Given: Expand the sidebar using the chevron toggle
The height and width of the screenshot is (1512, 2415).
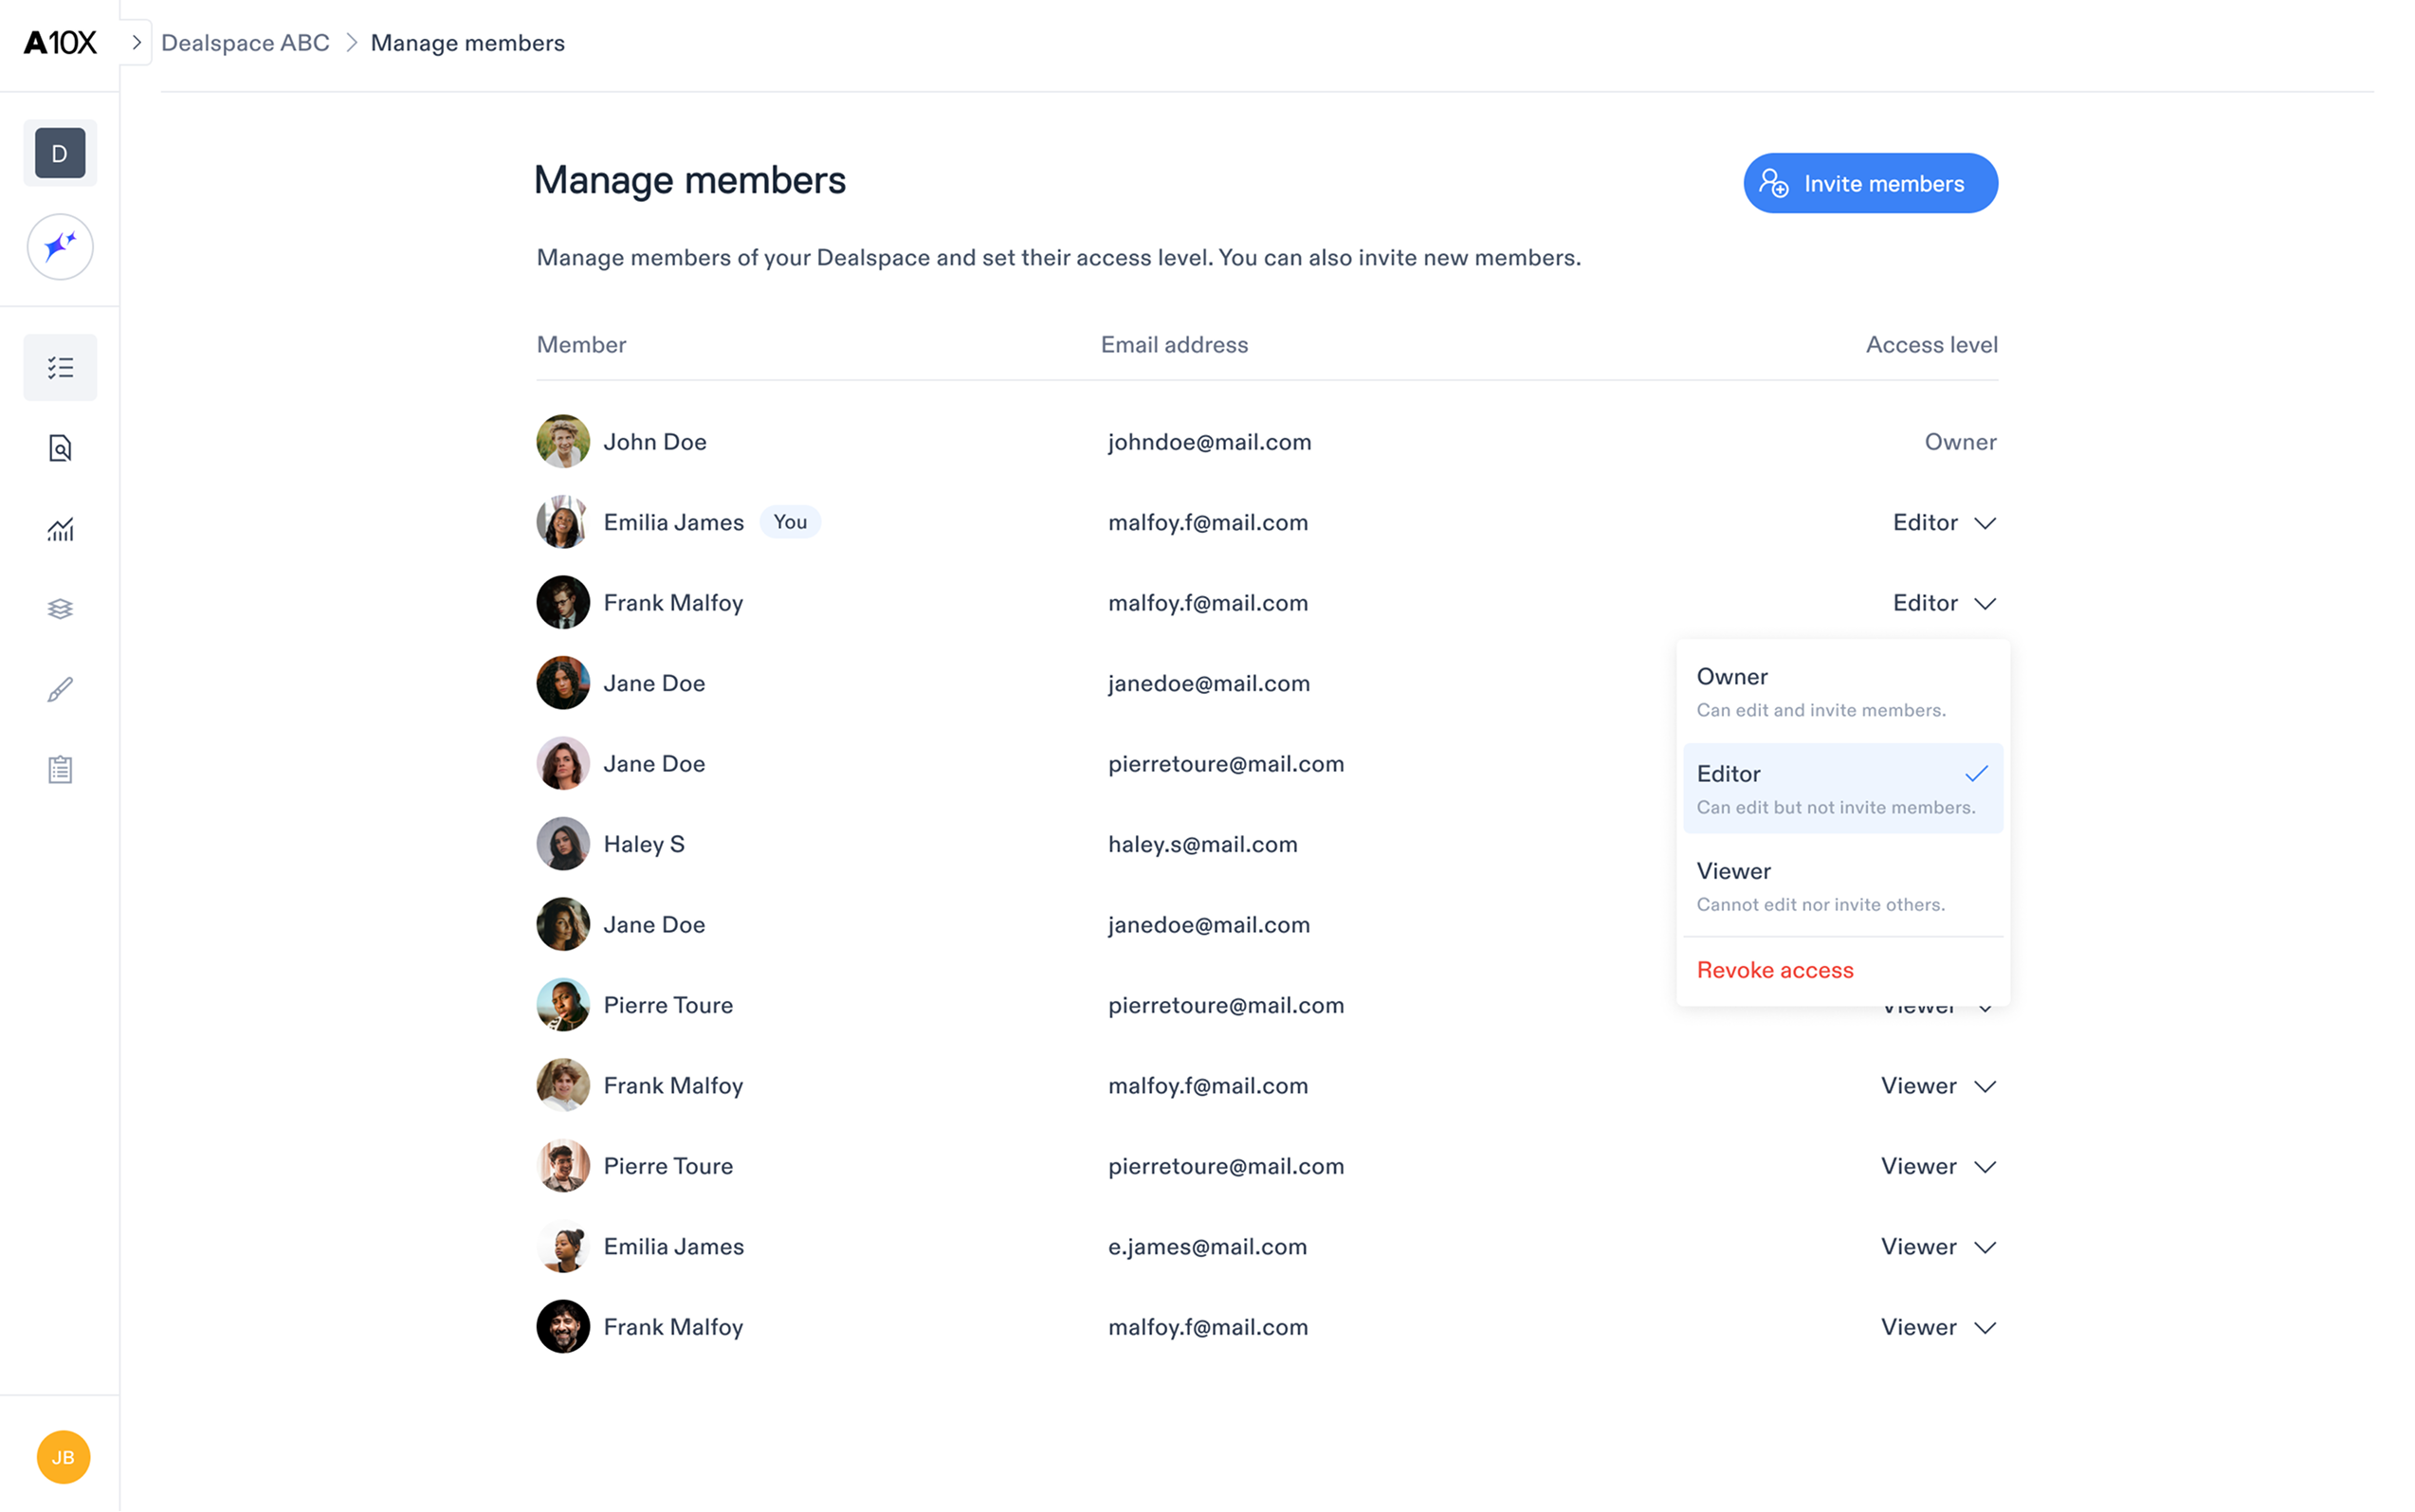Looking at the screenshot, I should click(x=136, y=43).
